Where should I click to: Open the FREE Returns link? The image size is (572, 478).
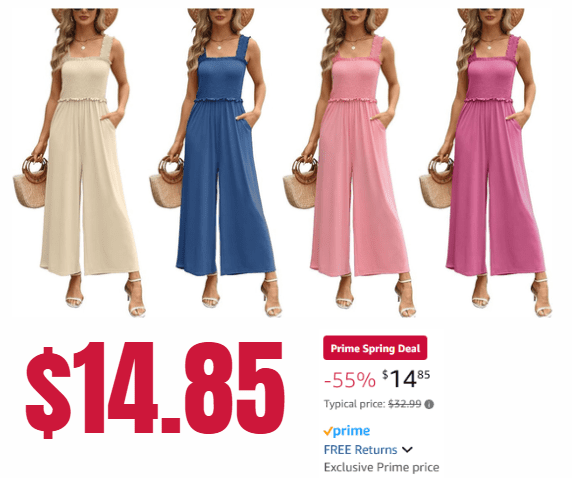coord(360,450)
